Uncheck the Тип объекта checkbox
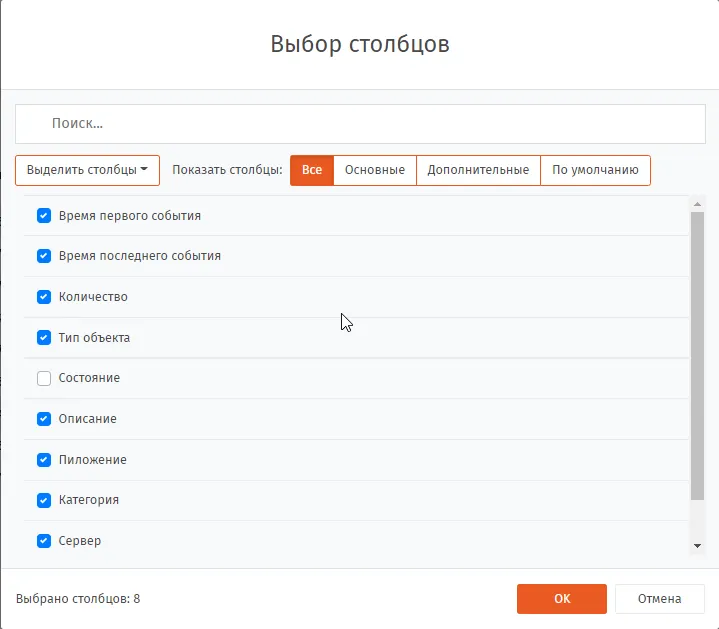 coord(44,337)
